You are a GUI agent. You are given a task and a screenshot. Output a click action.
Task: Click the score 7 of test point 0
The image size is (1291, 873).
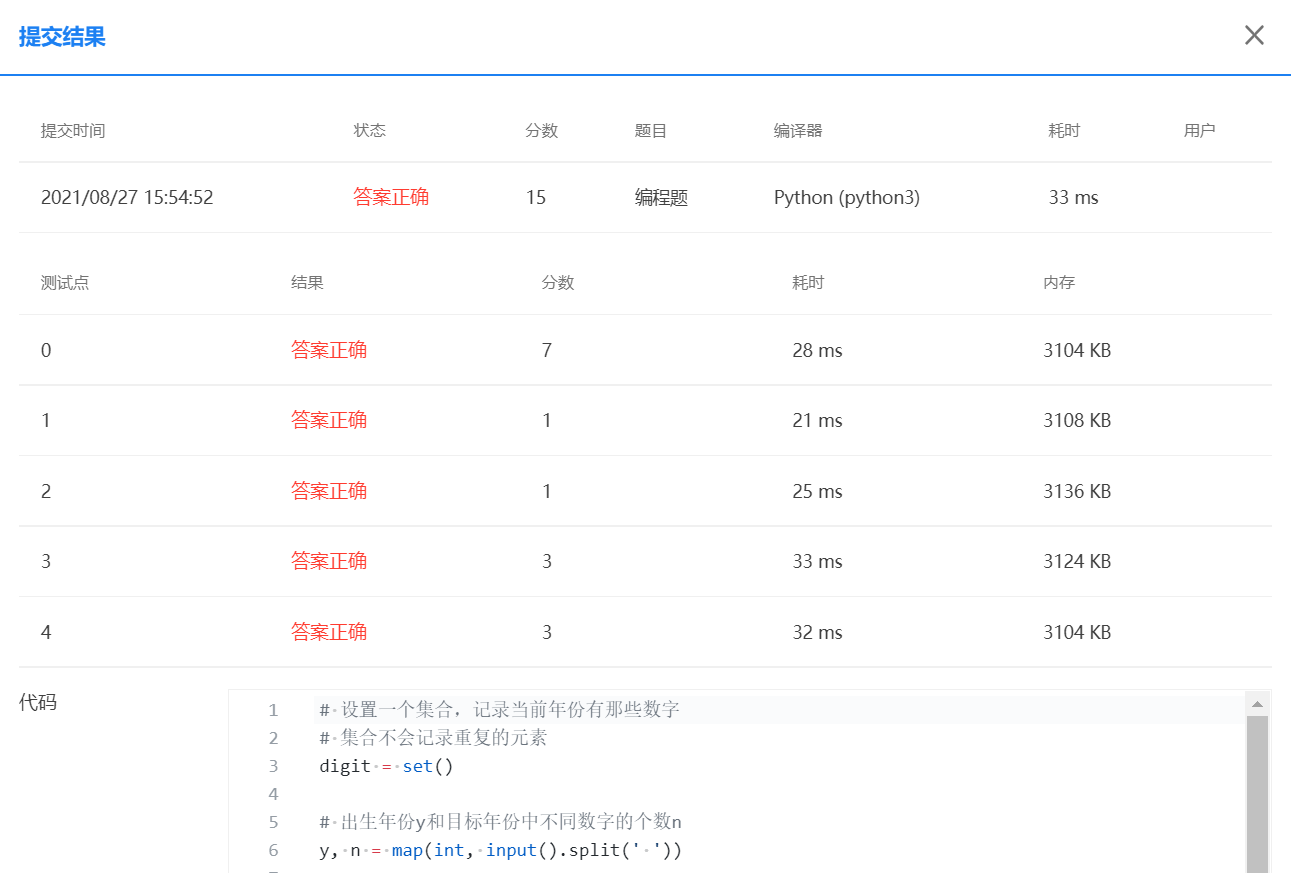[547, 350]
